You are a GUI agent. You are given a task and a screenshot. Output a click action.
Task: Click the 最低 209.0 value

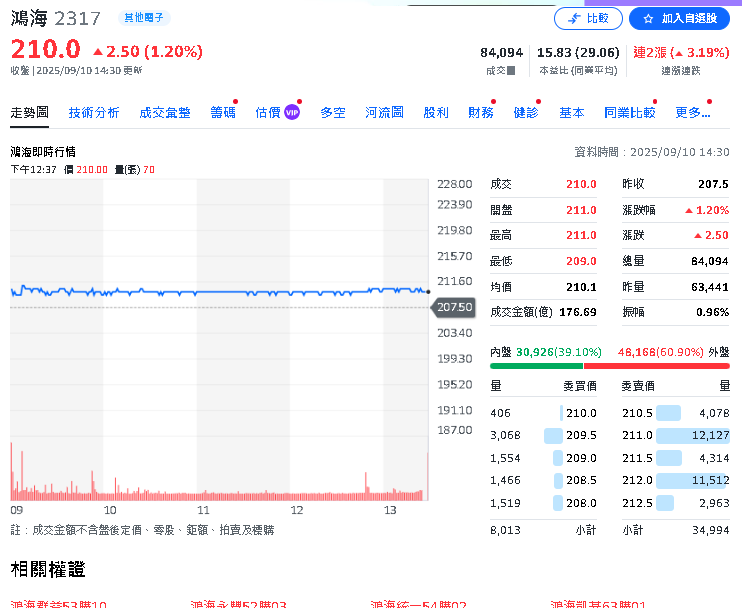click(581, 261)
